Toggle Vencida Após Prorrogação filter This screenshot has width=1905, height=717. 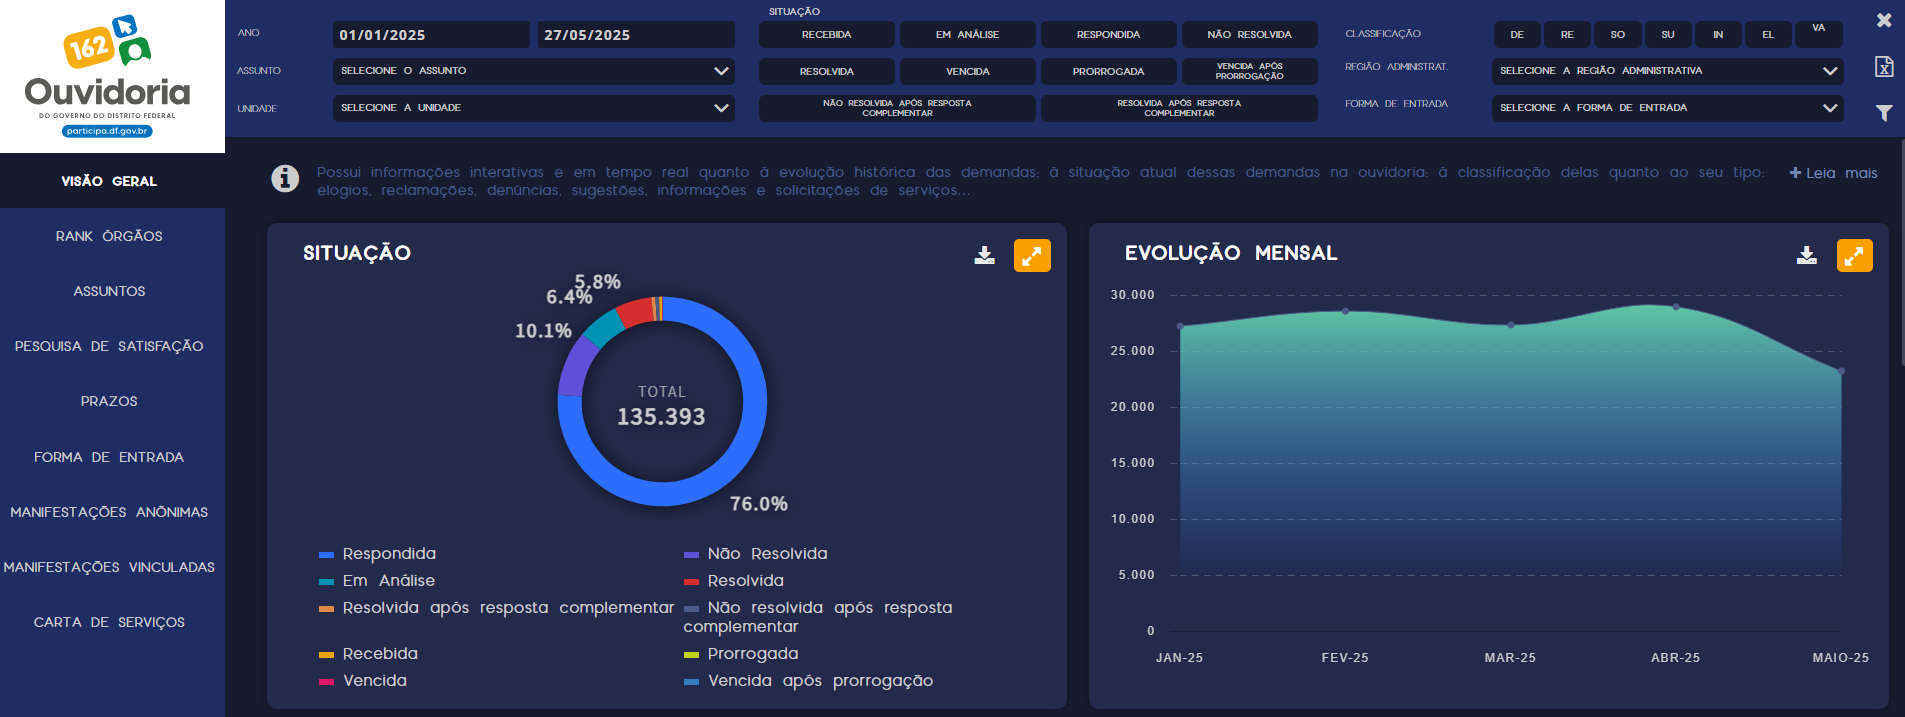tap(1249, 72)
